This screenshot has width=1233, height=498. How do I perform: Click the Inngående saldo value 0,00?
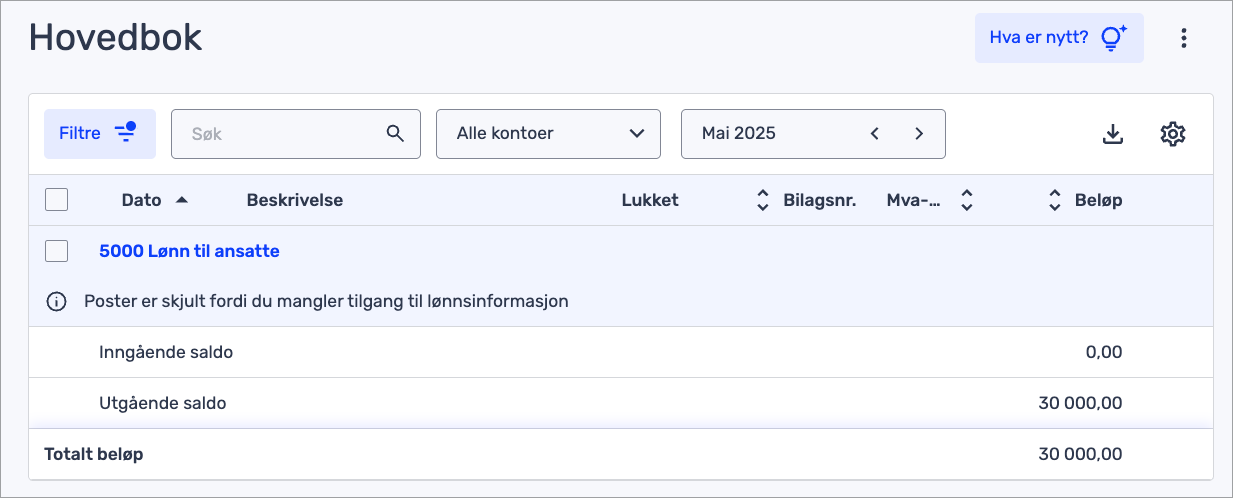point(1103,352)
